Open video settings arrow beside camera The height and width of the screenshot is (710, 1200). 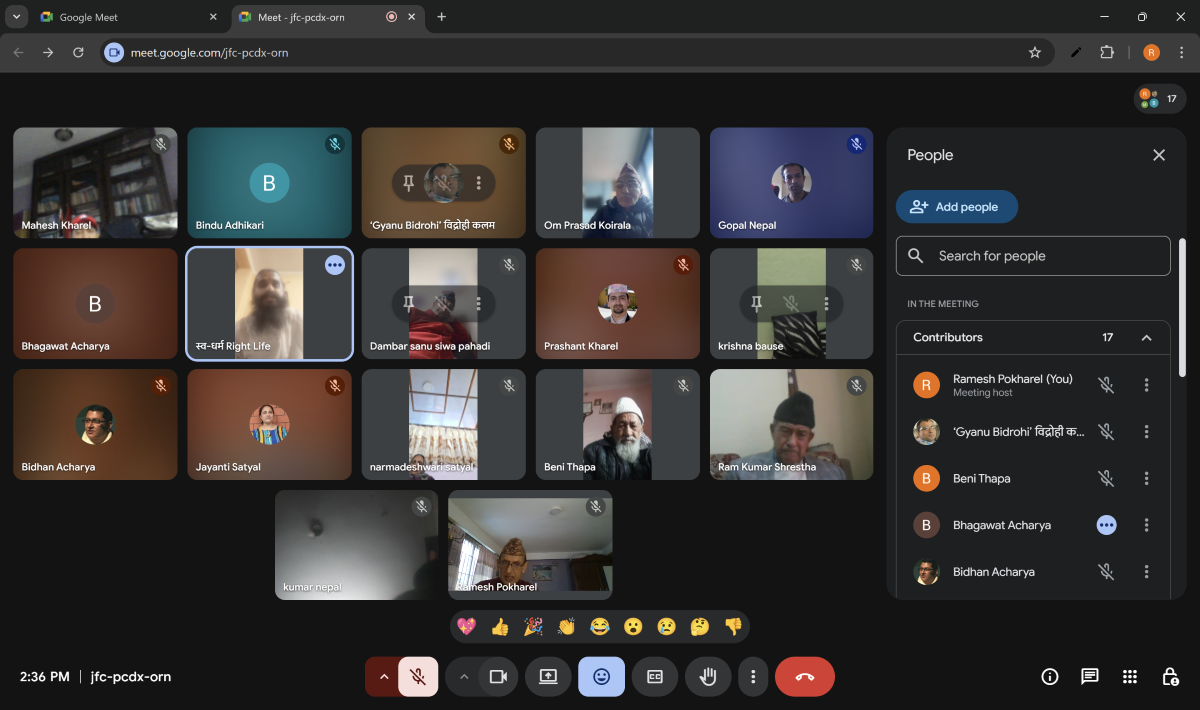point(463,677)
